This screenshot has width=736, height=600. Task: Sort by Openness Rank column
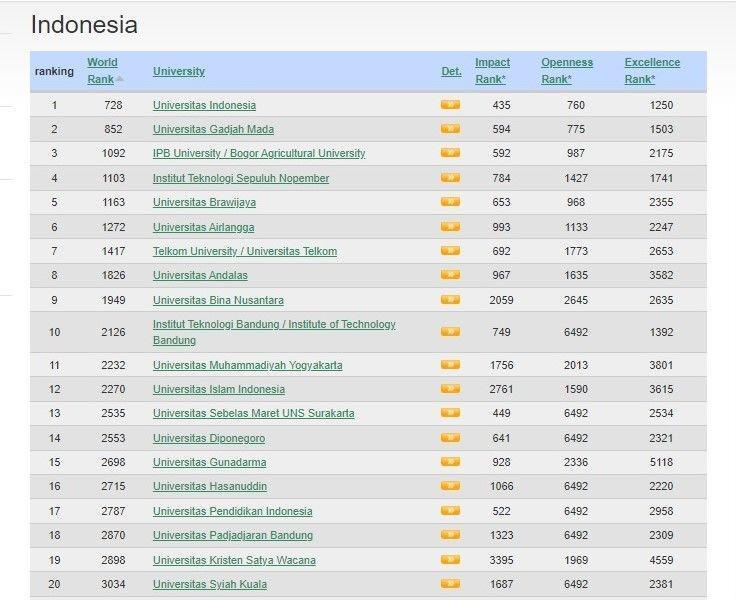(567, 71)
